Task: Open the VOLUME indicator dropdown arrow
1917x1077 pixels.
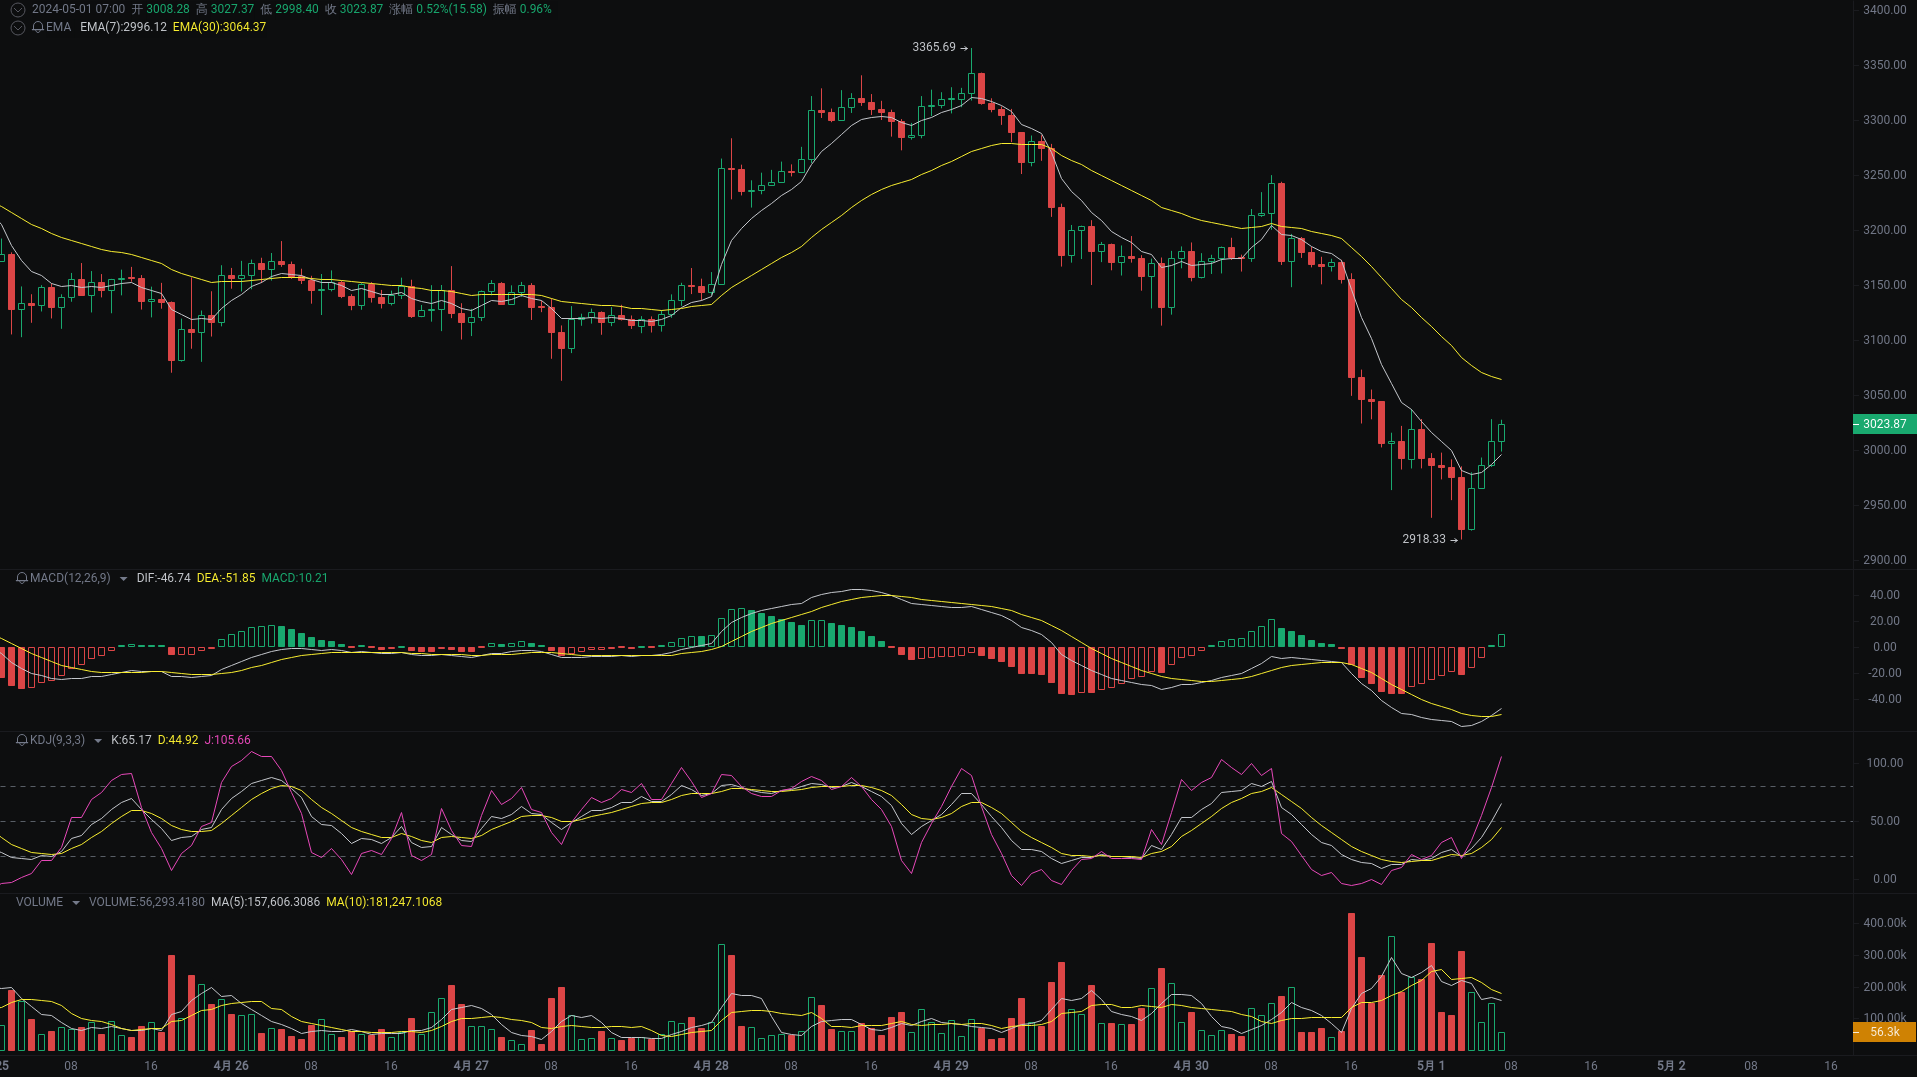Action: (76, 901)
